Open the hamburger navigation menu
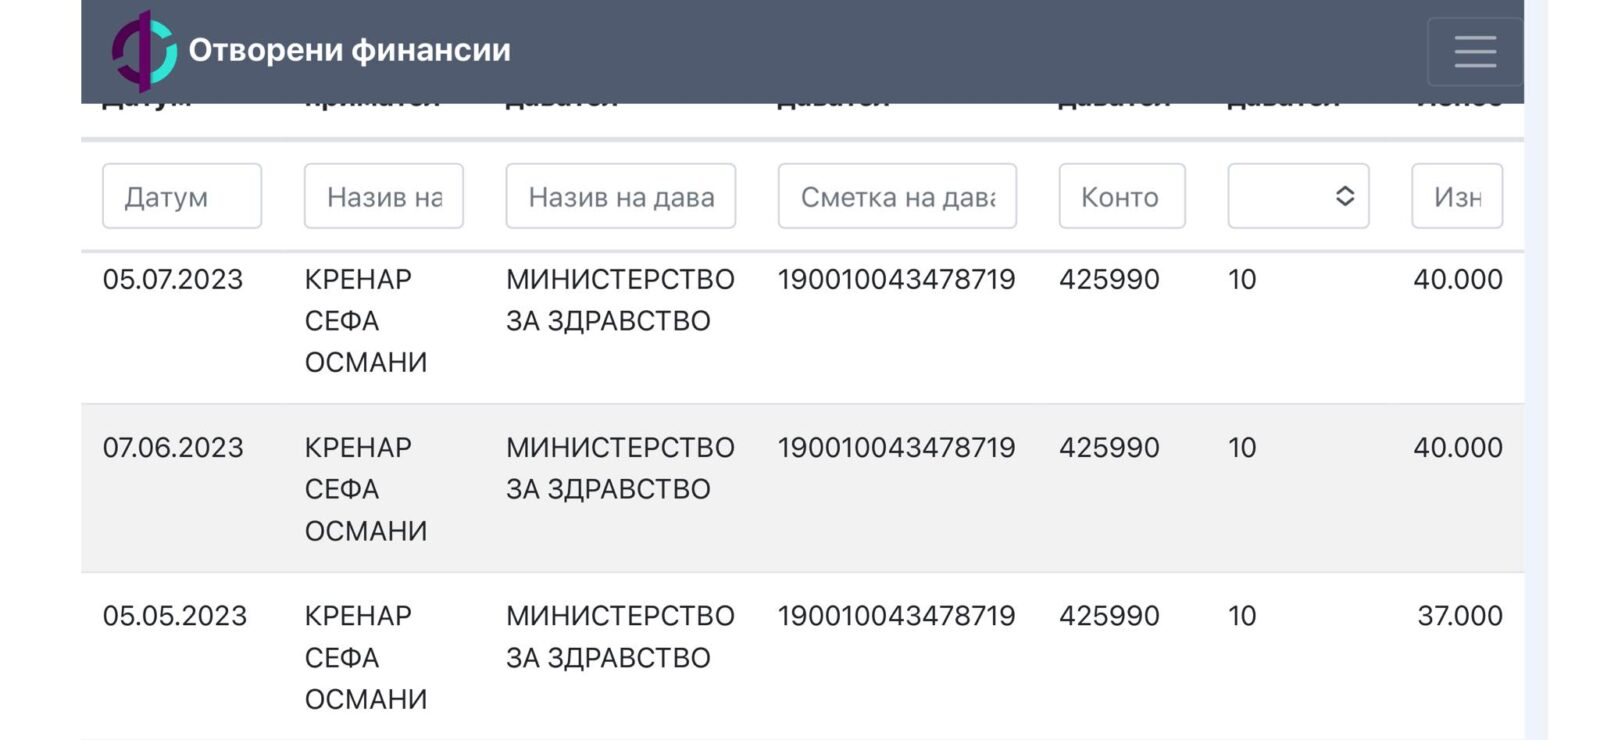This screenshot has height=740, width=1600. pyautogui.click(x=1475, y=51)
